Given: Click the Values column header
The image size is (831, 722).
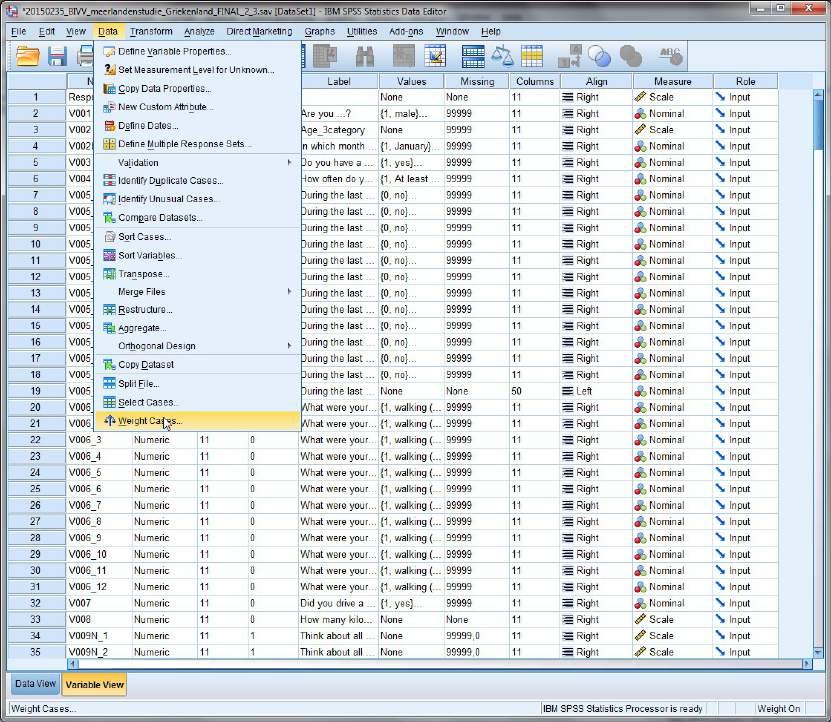Looking at the screenshot, I should click(x=411, y=82).
